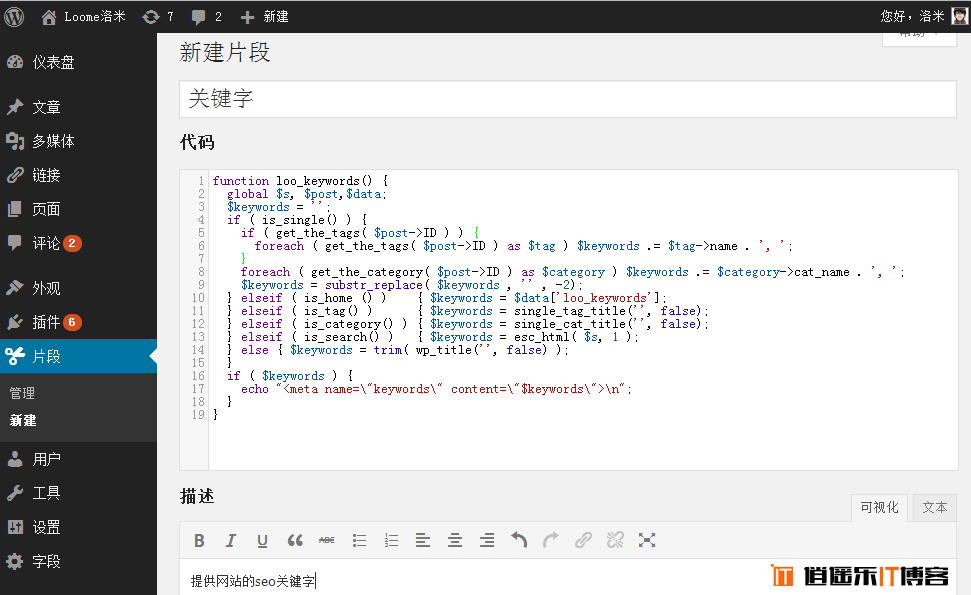Toggle bold formatting
Image resolution: width=971 pixels, height=595 pixels.
coord(199,541)
